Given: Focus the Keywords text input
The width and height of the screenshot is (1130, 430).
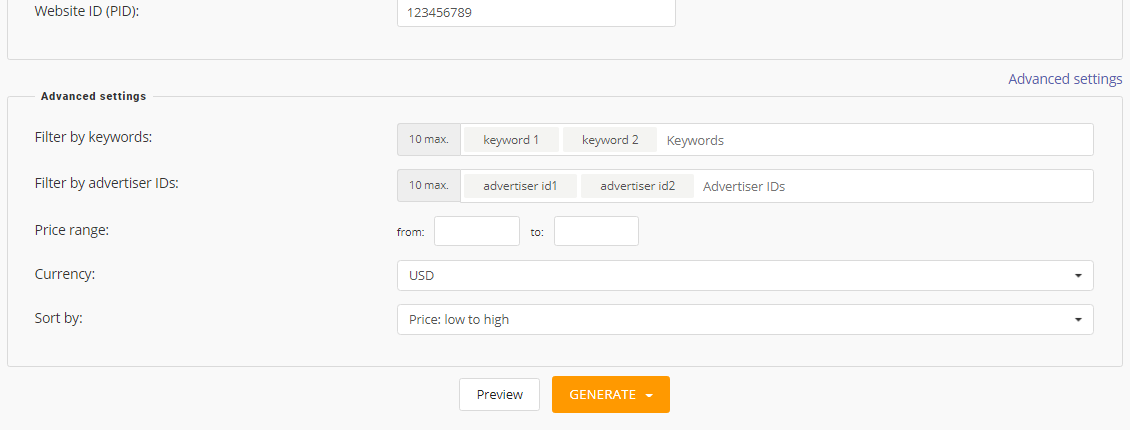Looking at the screenshot, I should [875, 140].
